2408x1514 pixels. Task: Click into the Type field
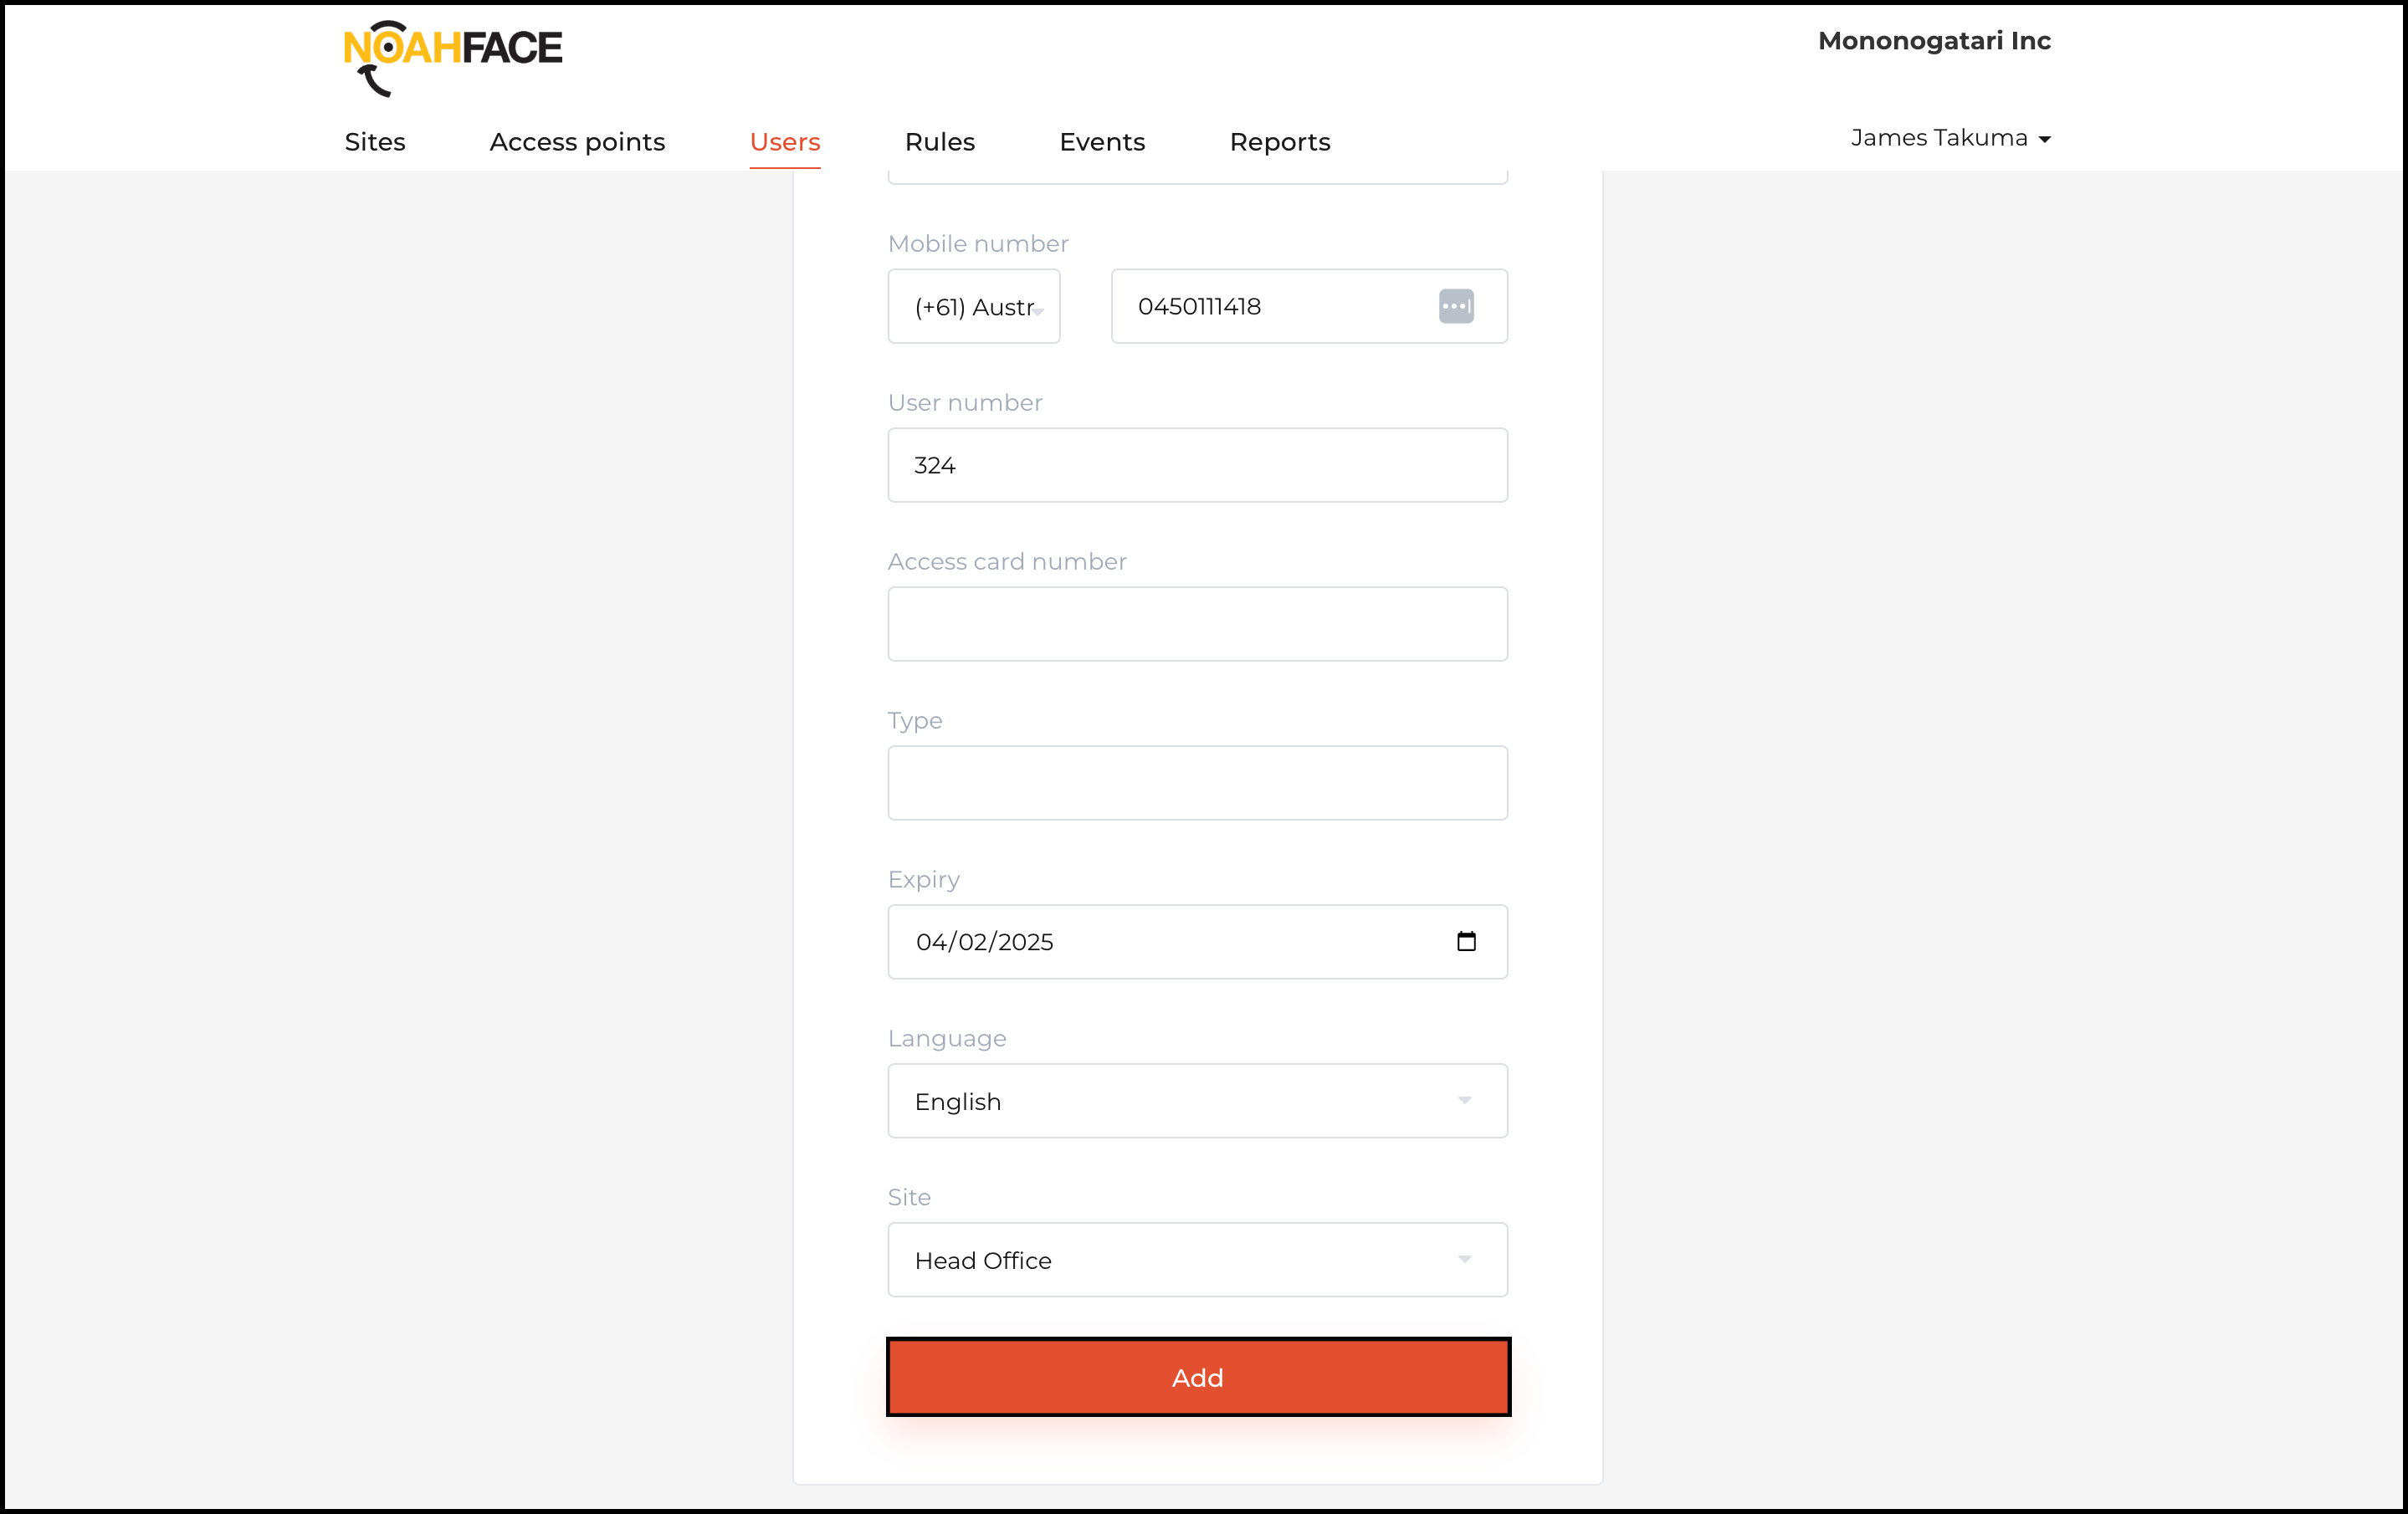point(1197,783)
